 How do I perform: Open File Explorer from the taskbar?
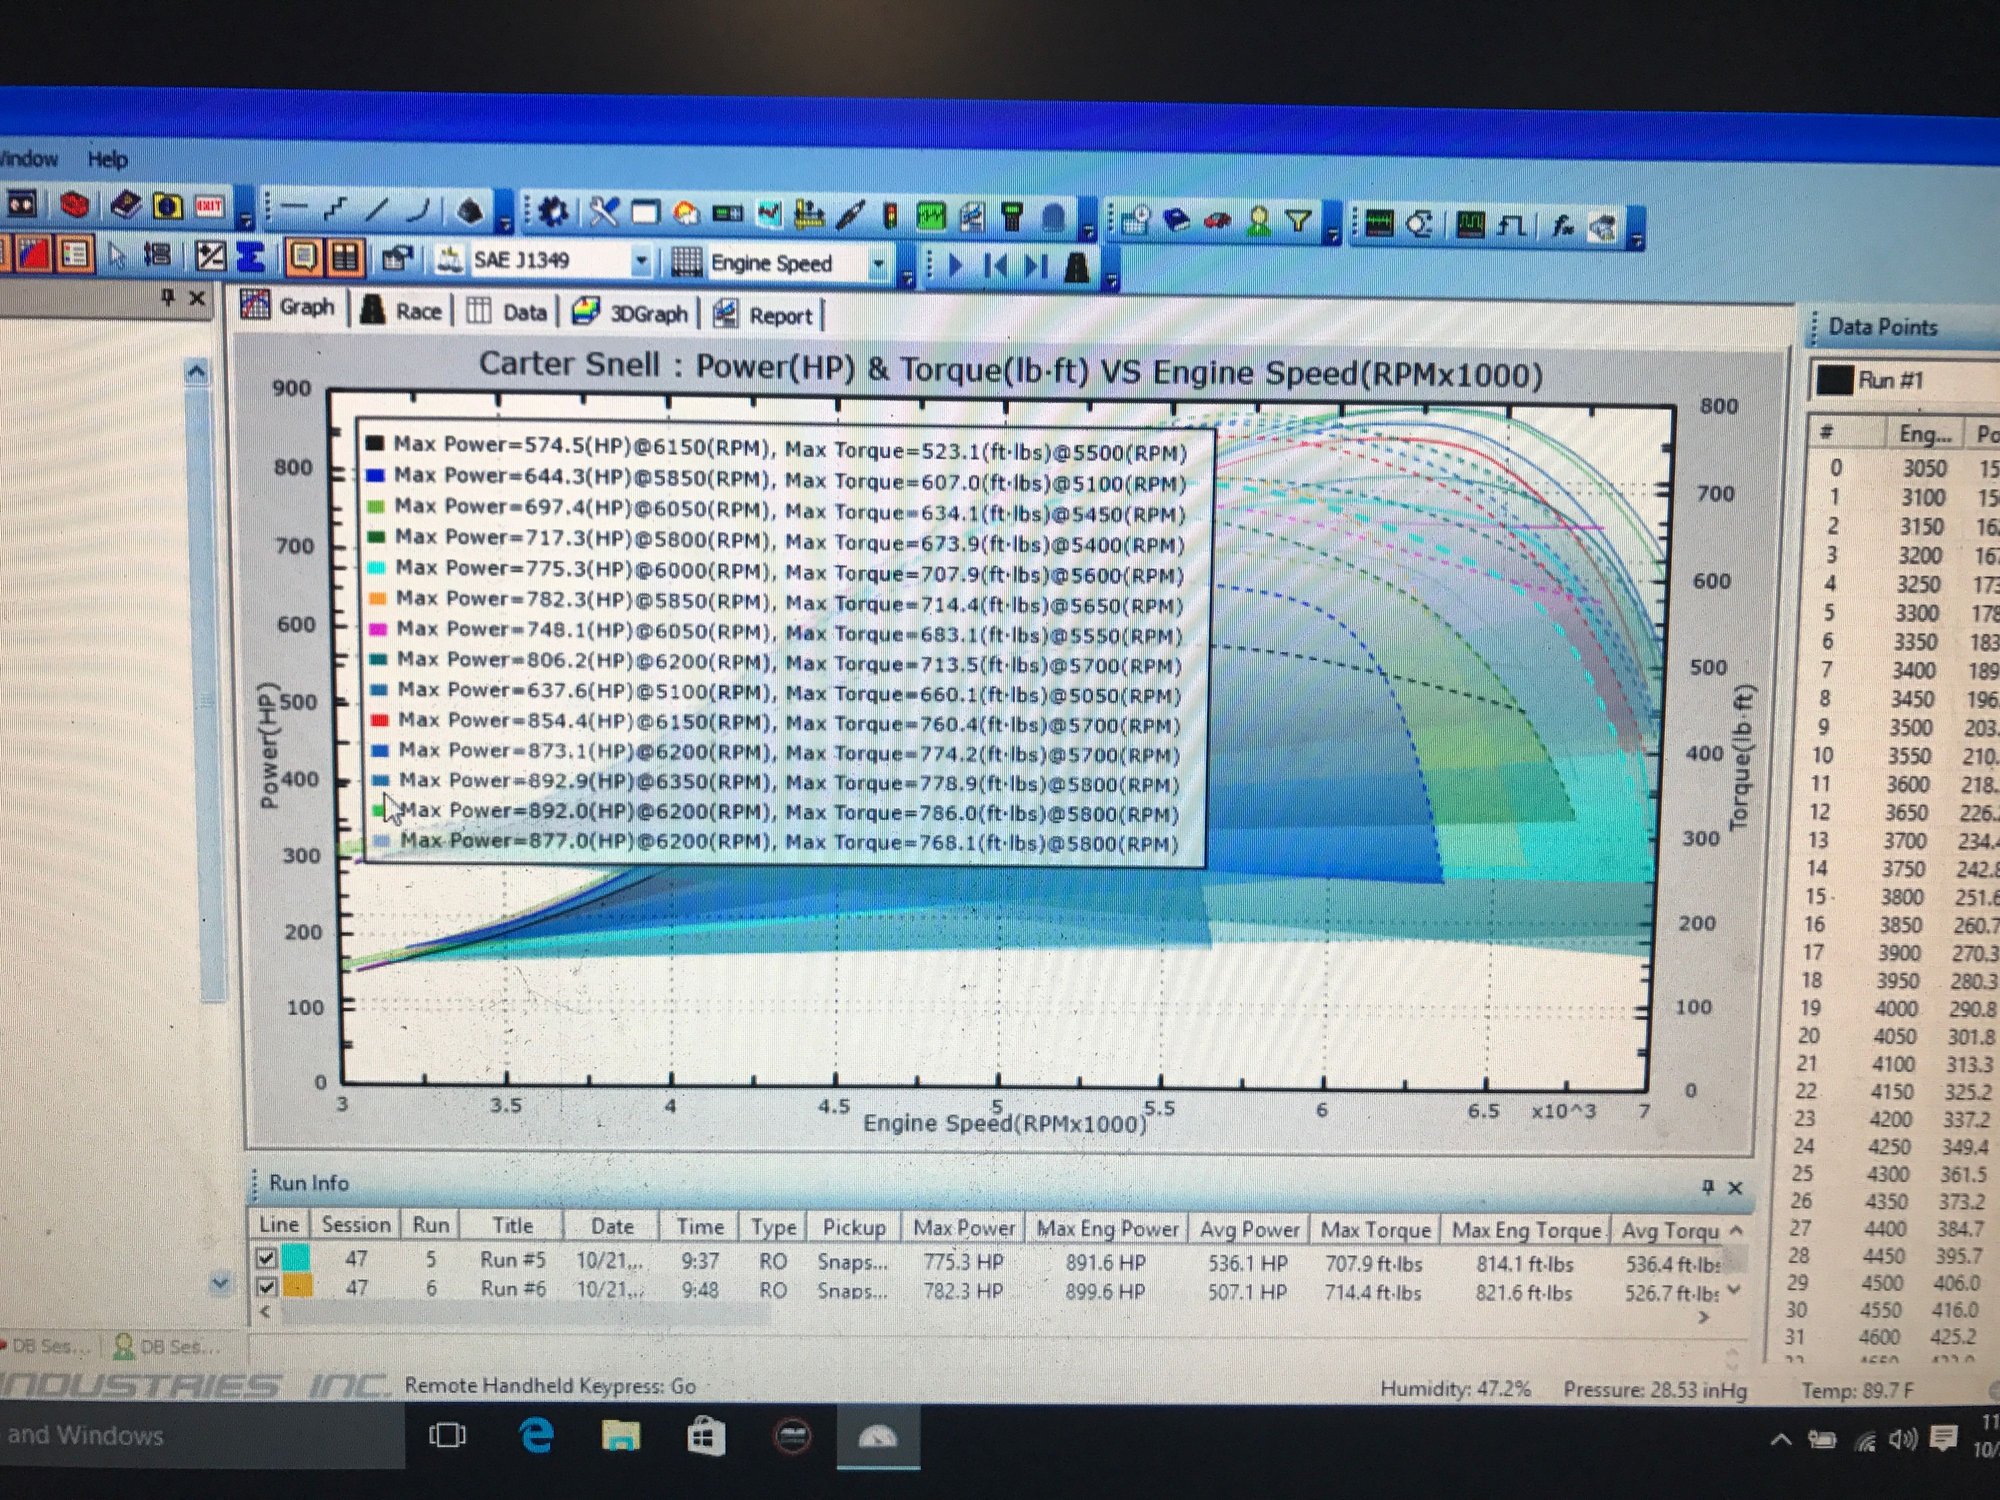(620, 1437)
